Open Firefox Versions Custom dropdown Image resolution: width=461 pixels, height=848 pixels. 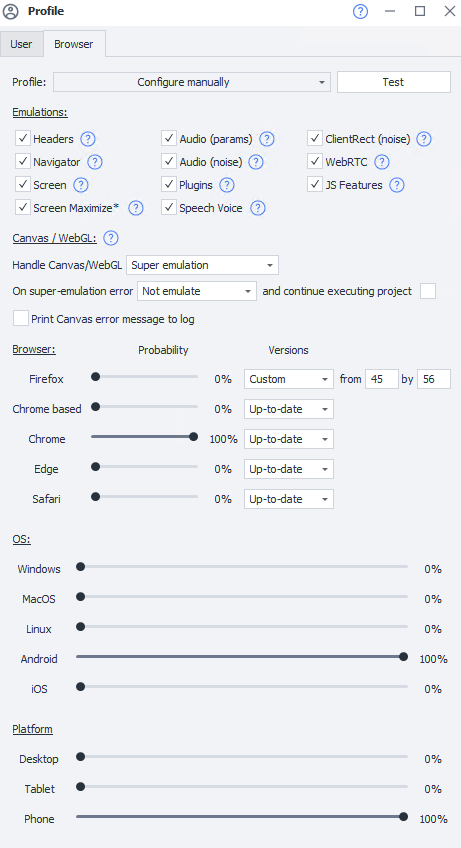pos(289,379)
